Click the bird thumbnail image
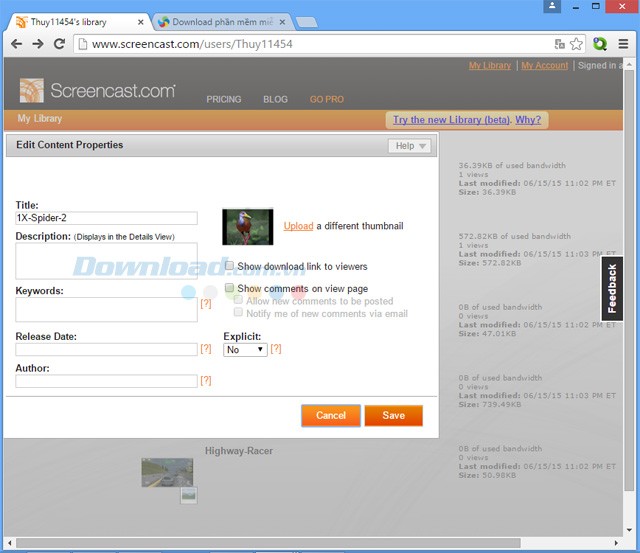Screen dimensions: 640x553 248,227
